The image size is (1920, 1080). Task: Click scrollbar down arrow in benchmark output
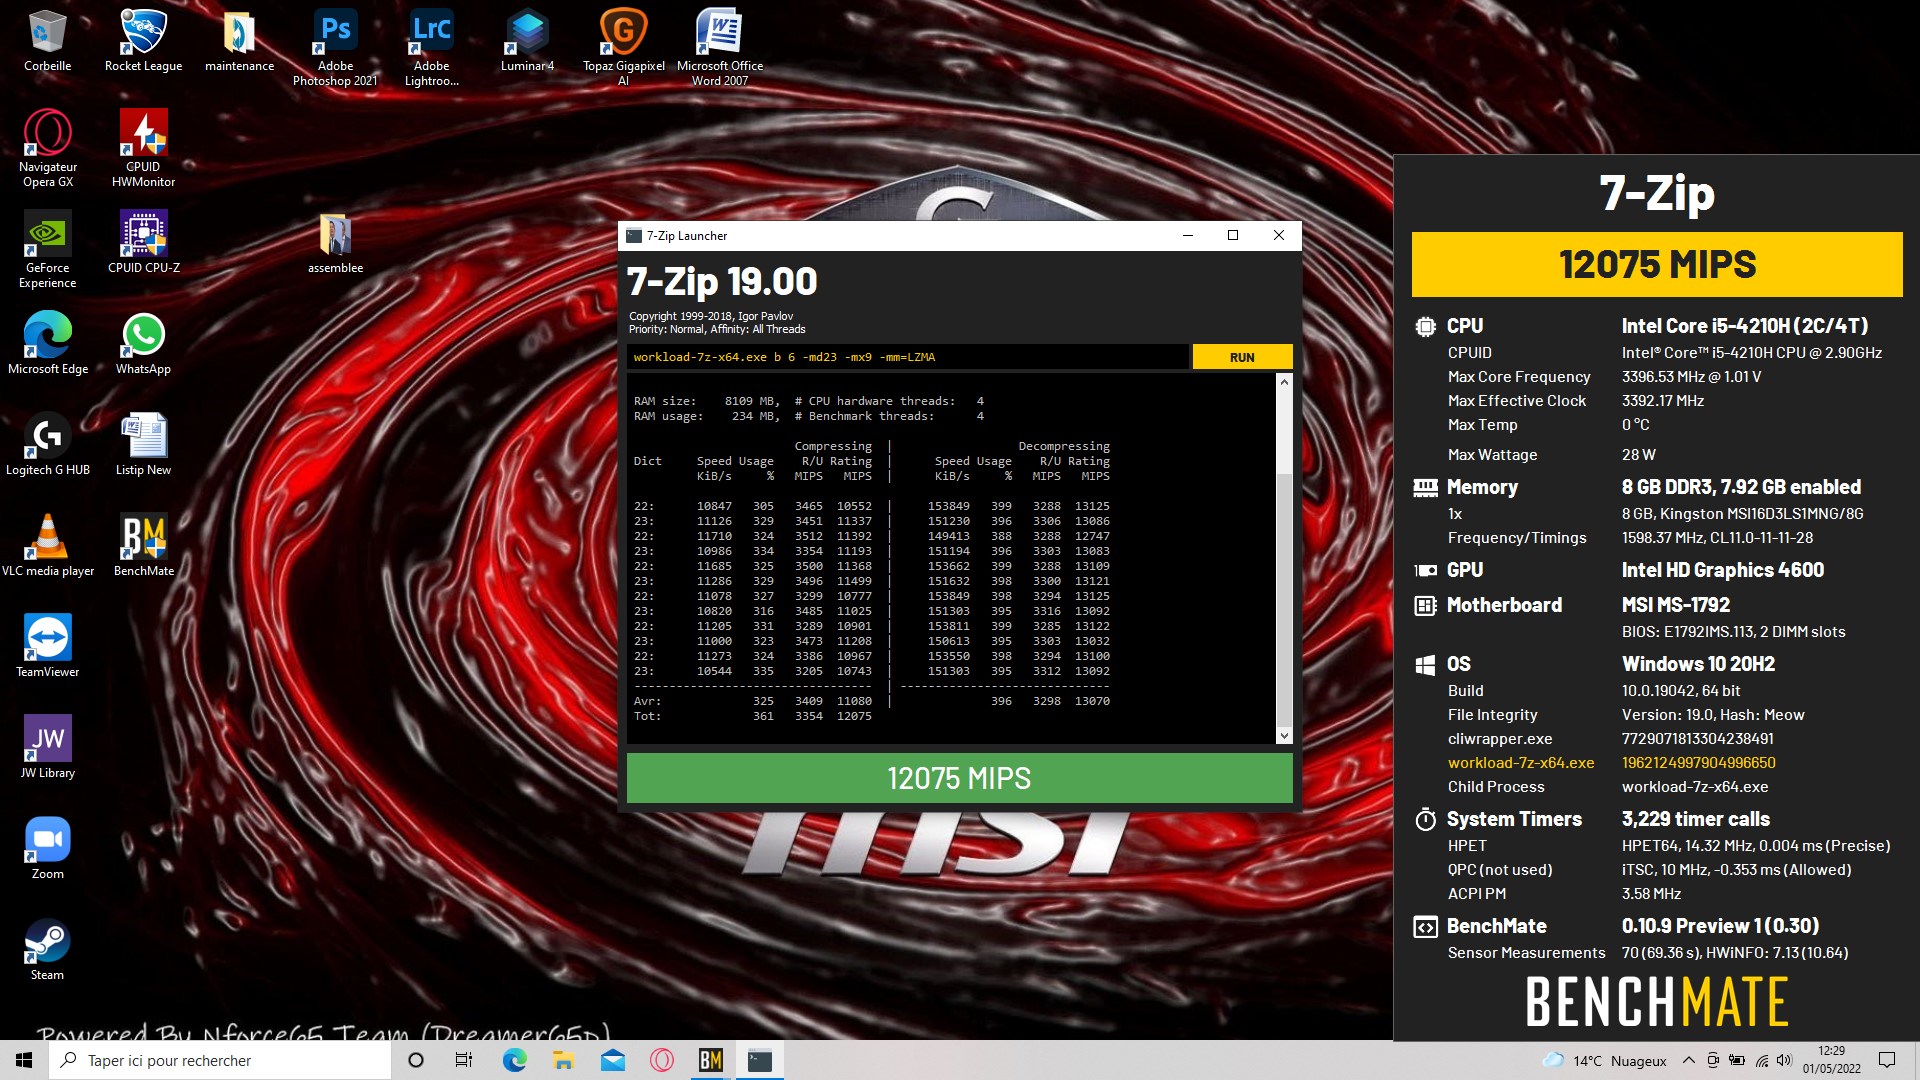[x=1284, y=736]
